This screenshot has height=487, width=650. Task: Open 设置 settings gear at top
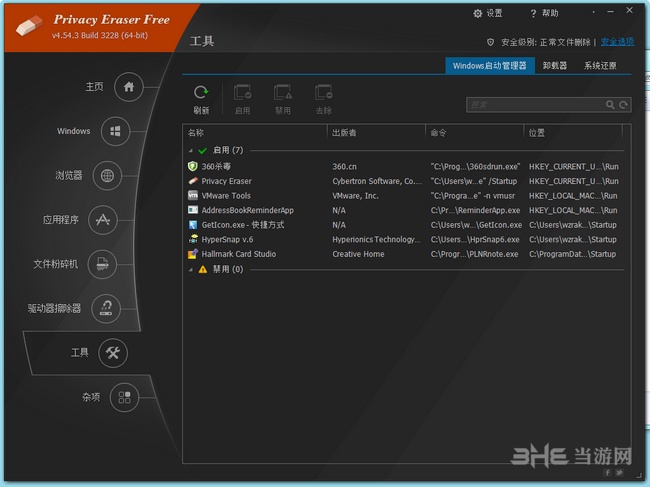(478, 13)
